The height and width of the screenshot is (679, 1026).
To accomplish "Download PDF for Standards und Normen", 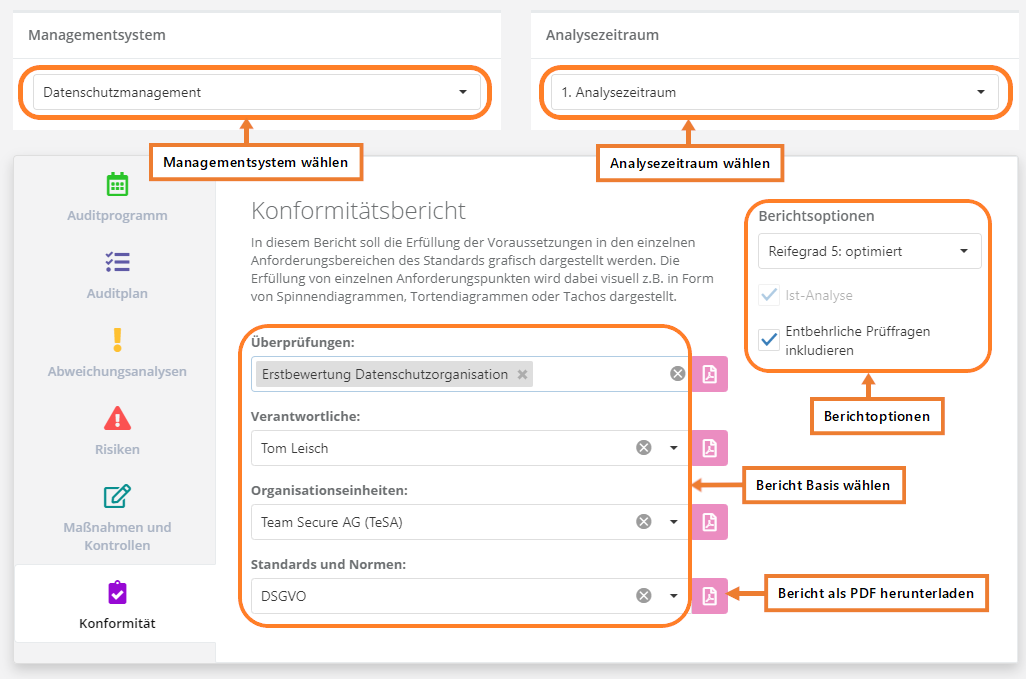I will [709, 596].
